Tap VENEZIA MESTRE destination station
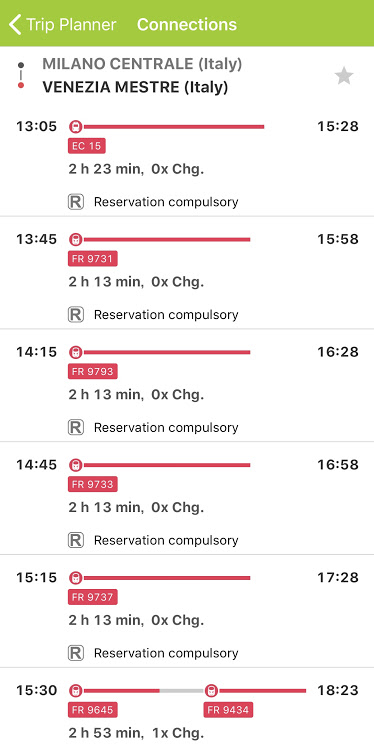 135,87
